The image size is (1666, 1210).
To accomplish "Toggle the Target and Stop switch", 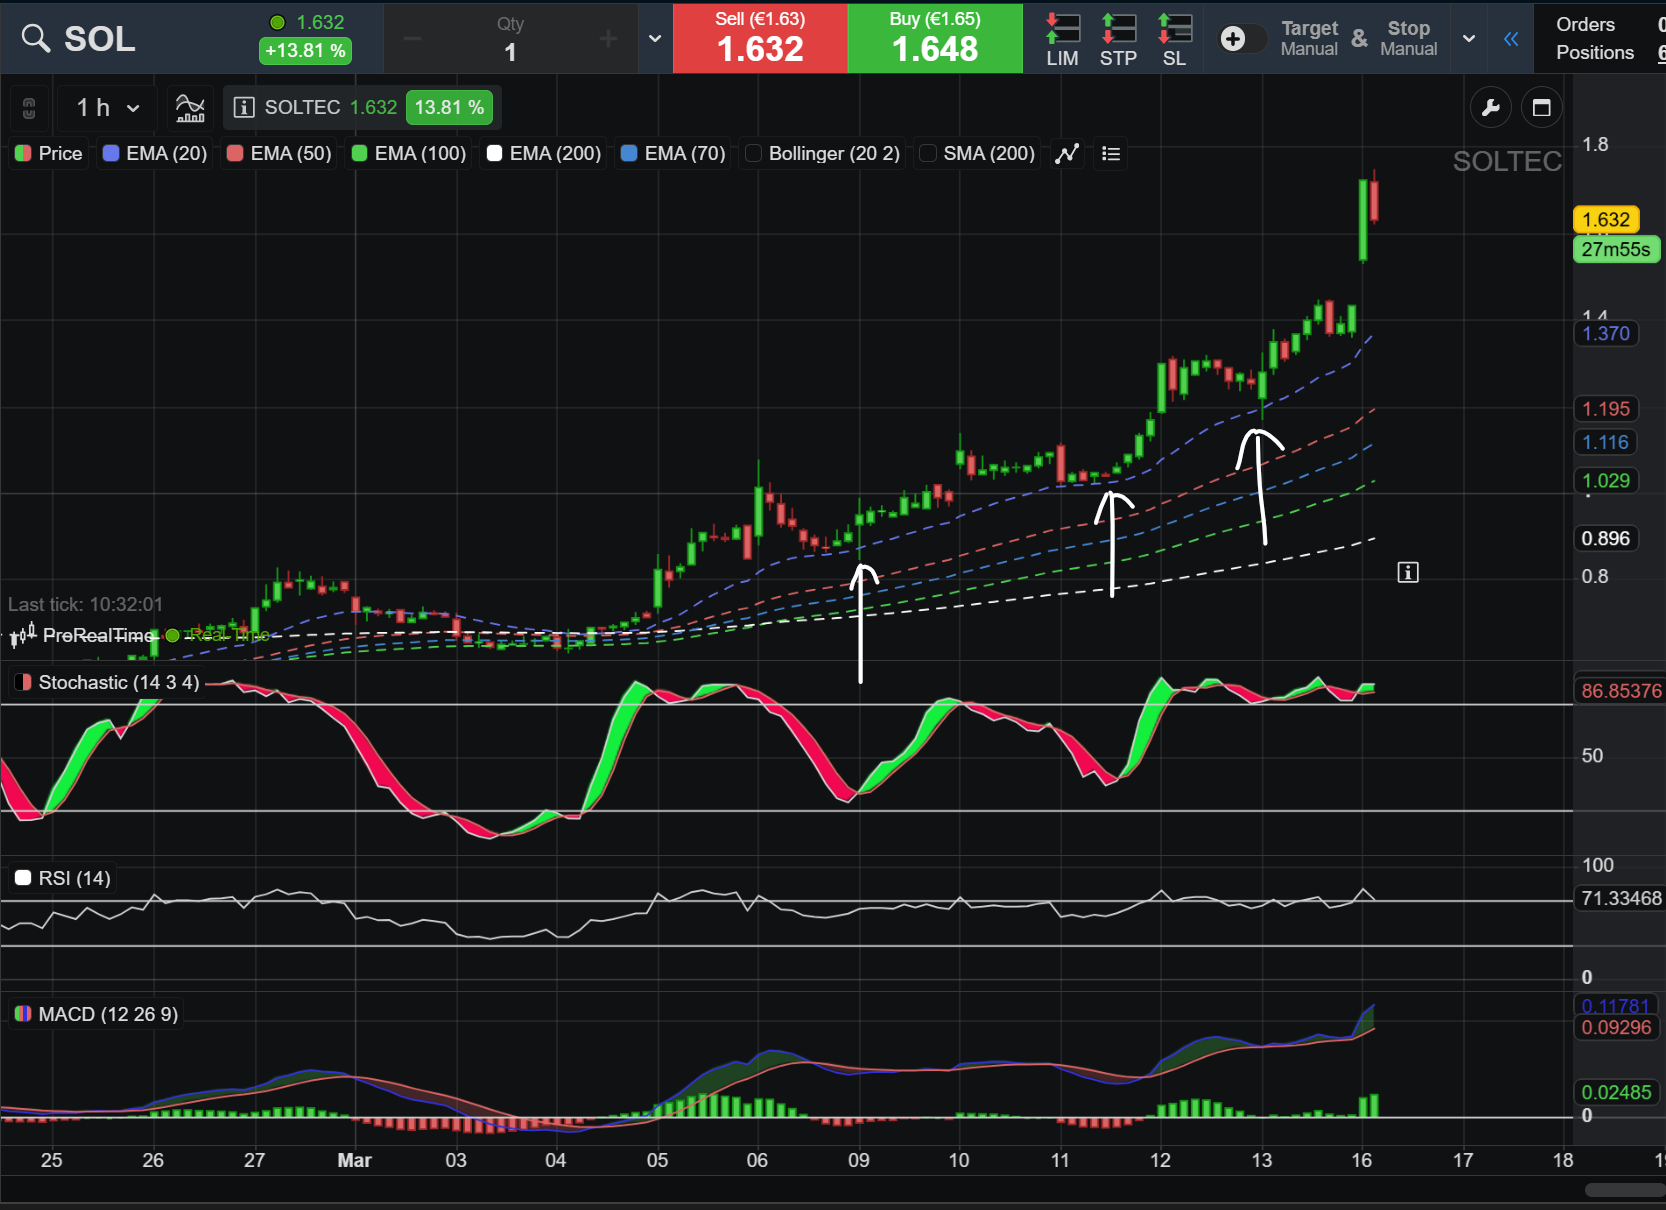I will tap(1242, 39).
